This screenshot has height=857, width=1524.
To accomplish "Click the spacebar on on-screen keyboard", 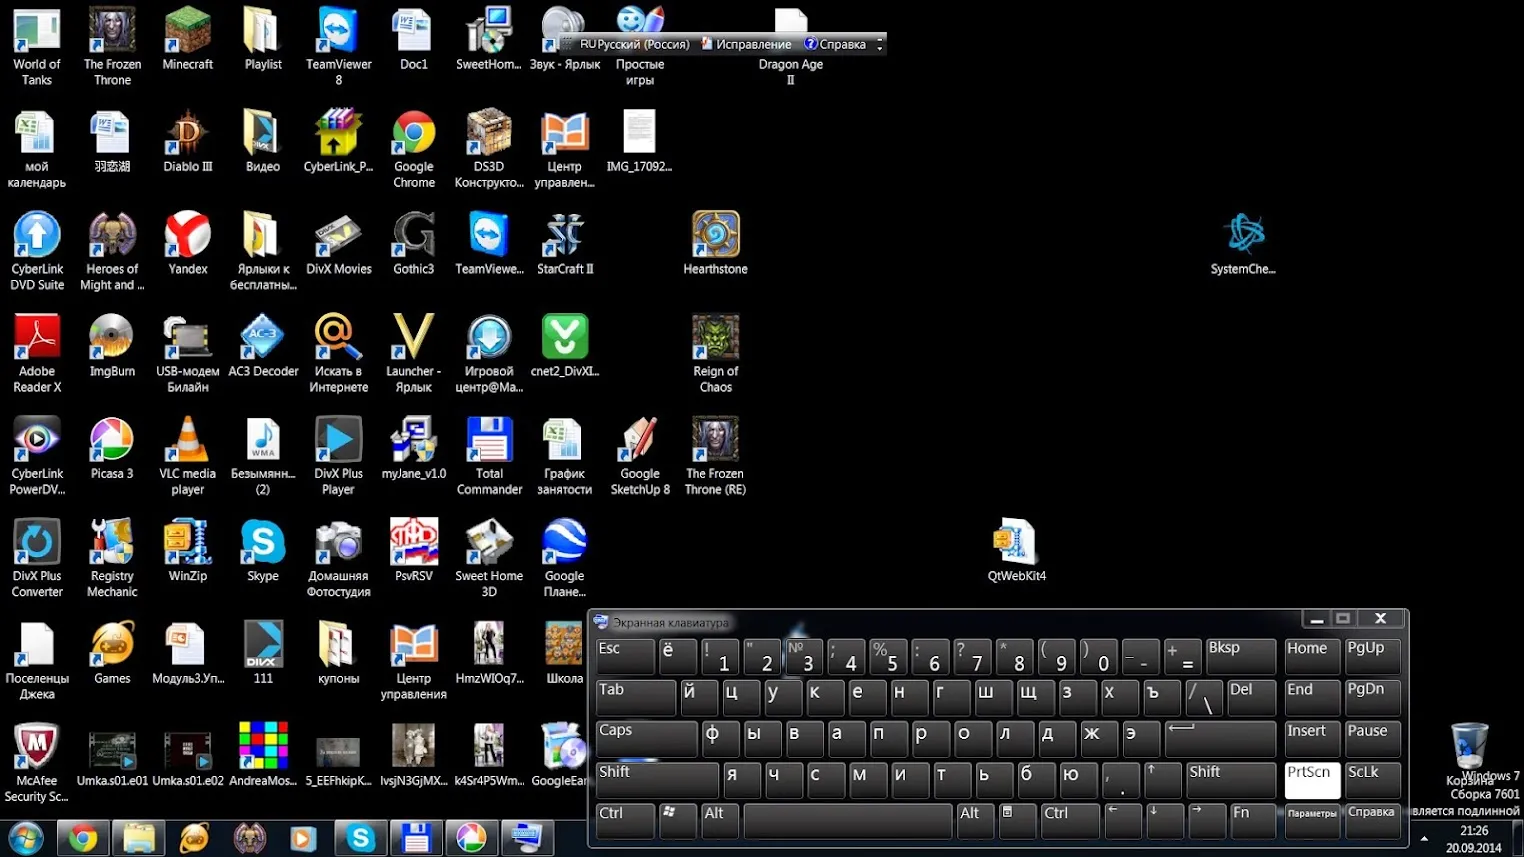I will click(848, 821).
